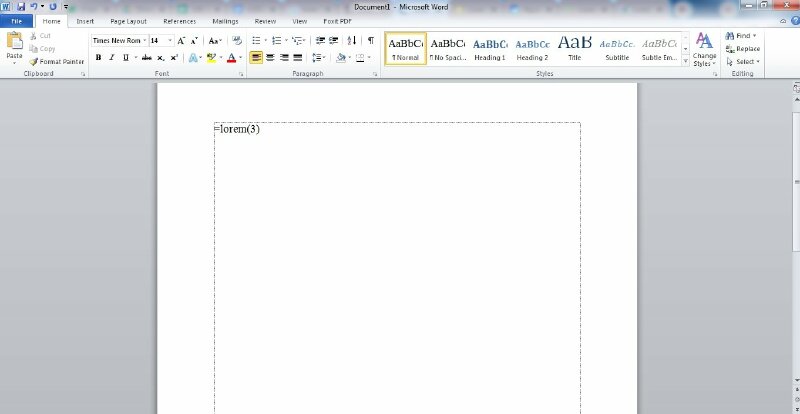Click the Increase Indent icon
800x414 pixels.
pos(334,40)
